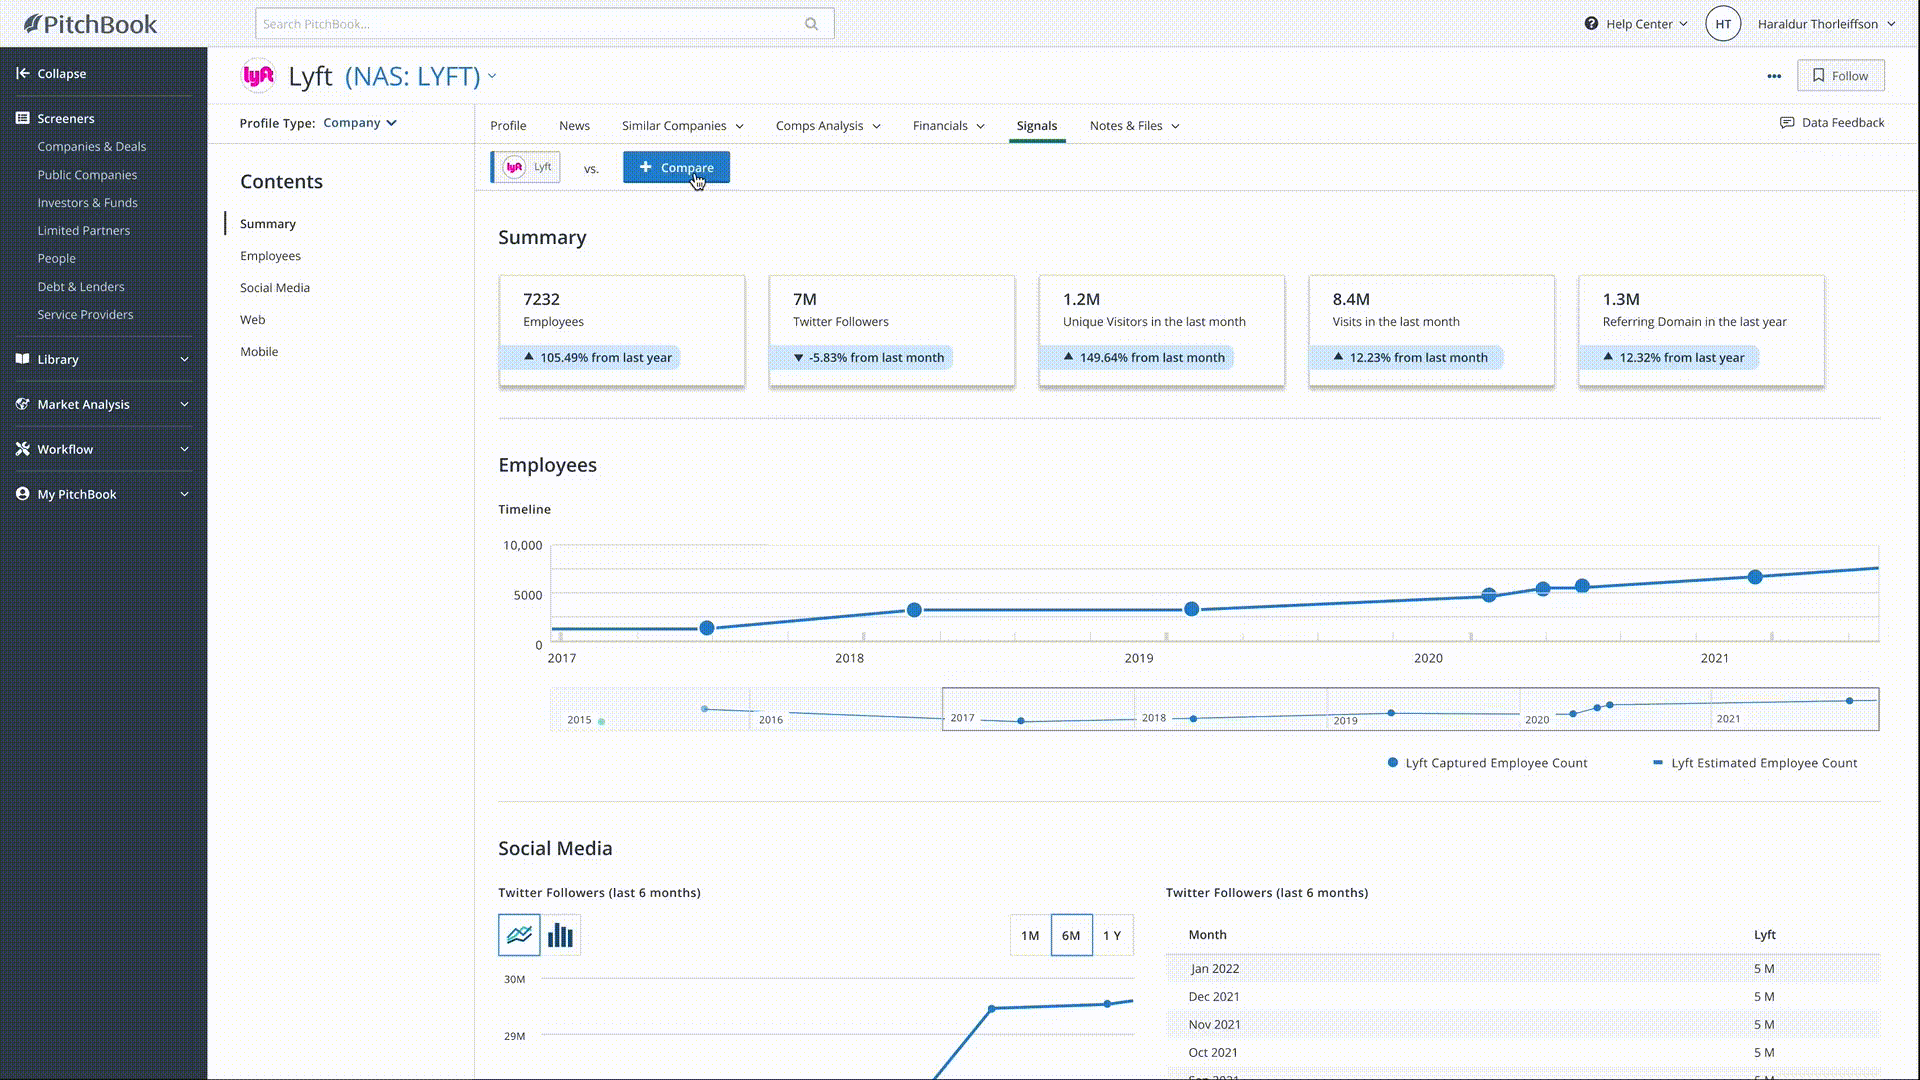Click the 2021 data point on employee timeline
This screenshot has width=1920, height=1080.
pyautogui.click(x=1755, y=577)
